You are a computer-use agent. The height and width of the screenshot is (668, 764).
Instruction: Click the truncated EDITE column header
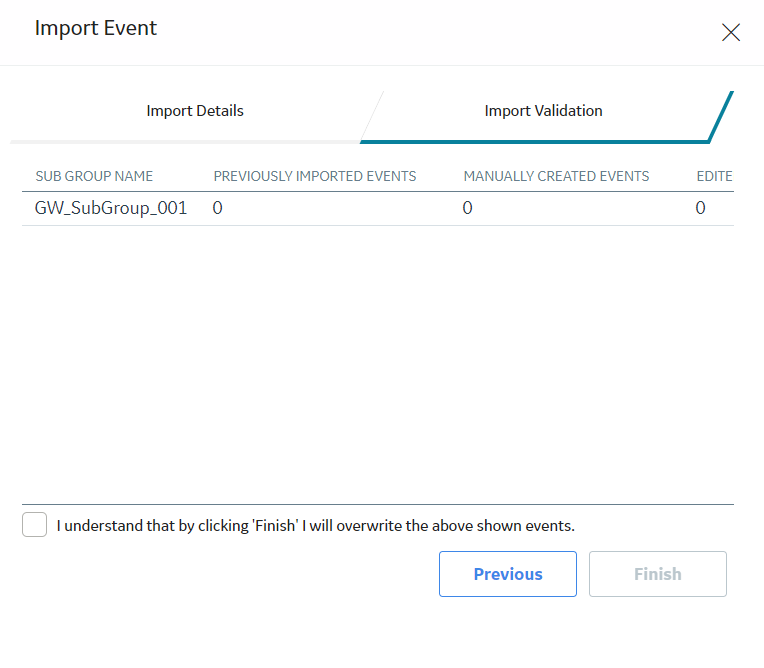714,176
